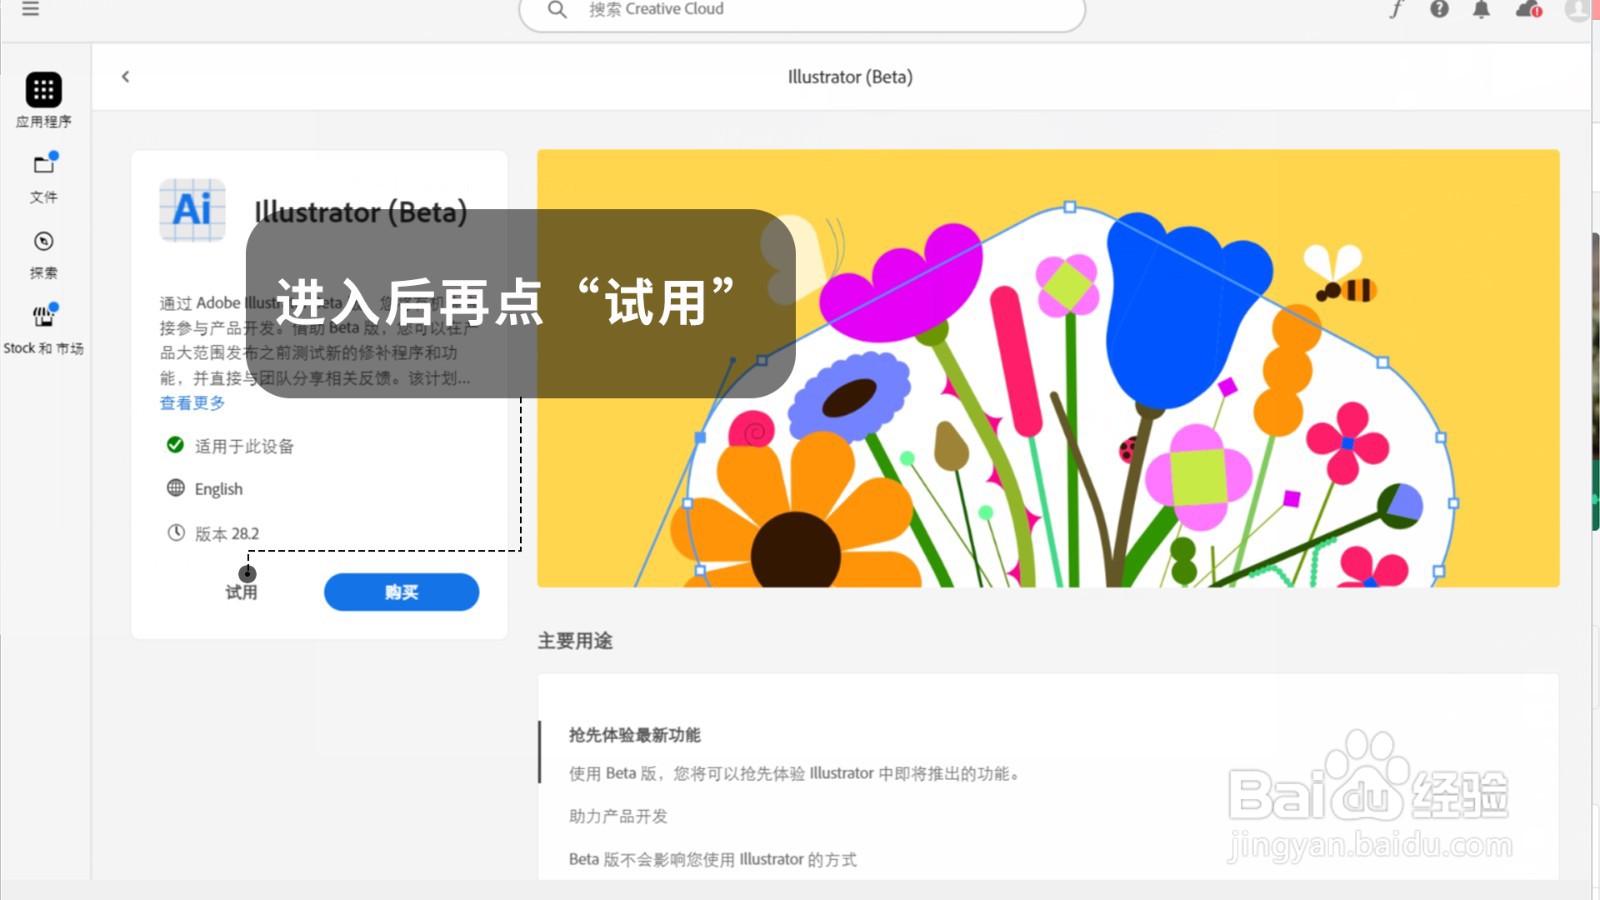The image size is (1600, 900).
Task: Click the blue 购买 button
Action: point(401,592)
